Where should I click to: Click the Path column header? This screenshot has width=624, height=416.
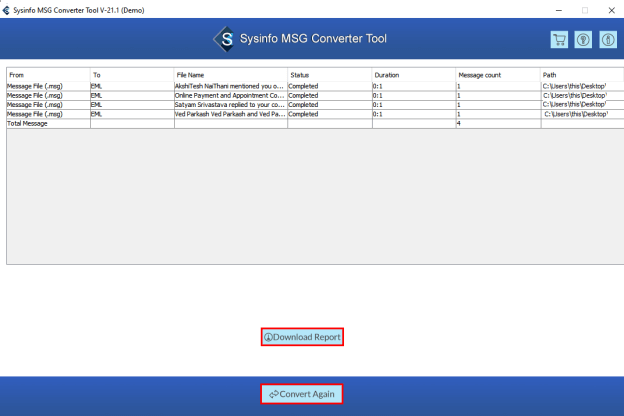(x=578, y=75)
